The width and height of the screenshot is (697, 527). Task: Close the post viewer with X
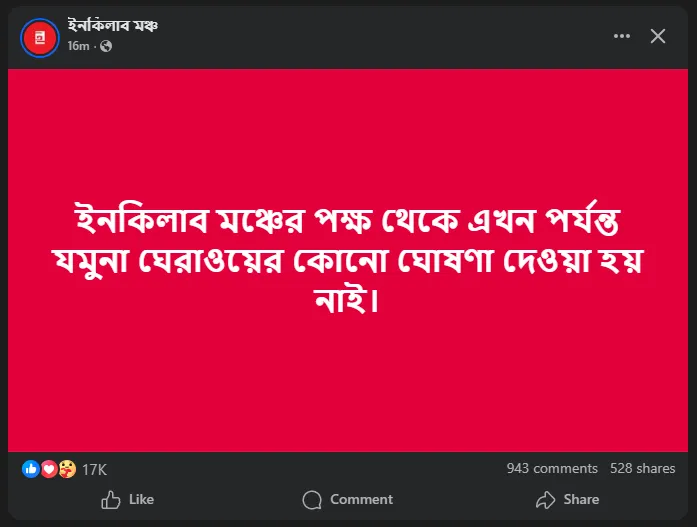(x=658, y=36)
